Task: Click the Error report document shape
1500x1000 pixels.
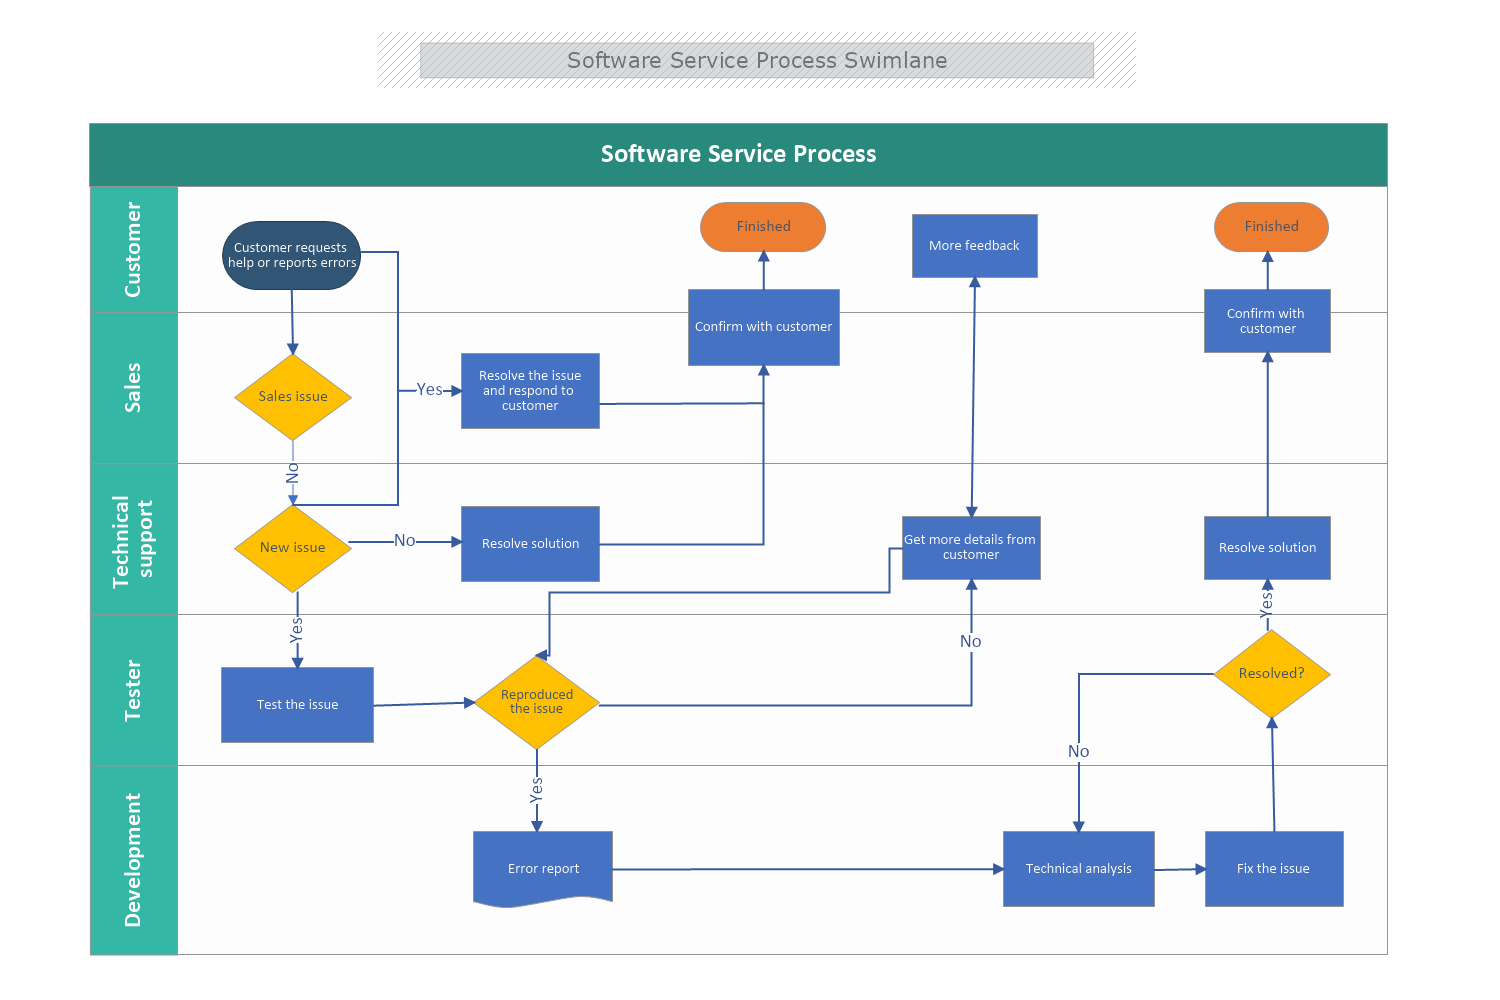Action: pos(542,868)
